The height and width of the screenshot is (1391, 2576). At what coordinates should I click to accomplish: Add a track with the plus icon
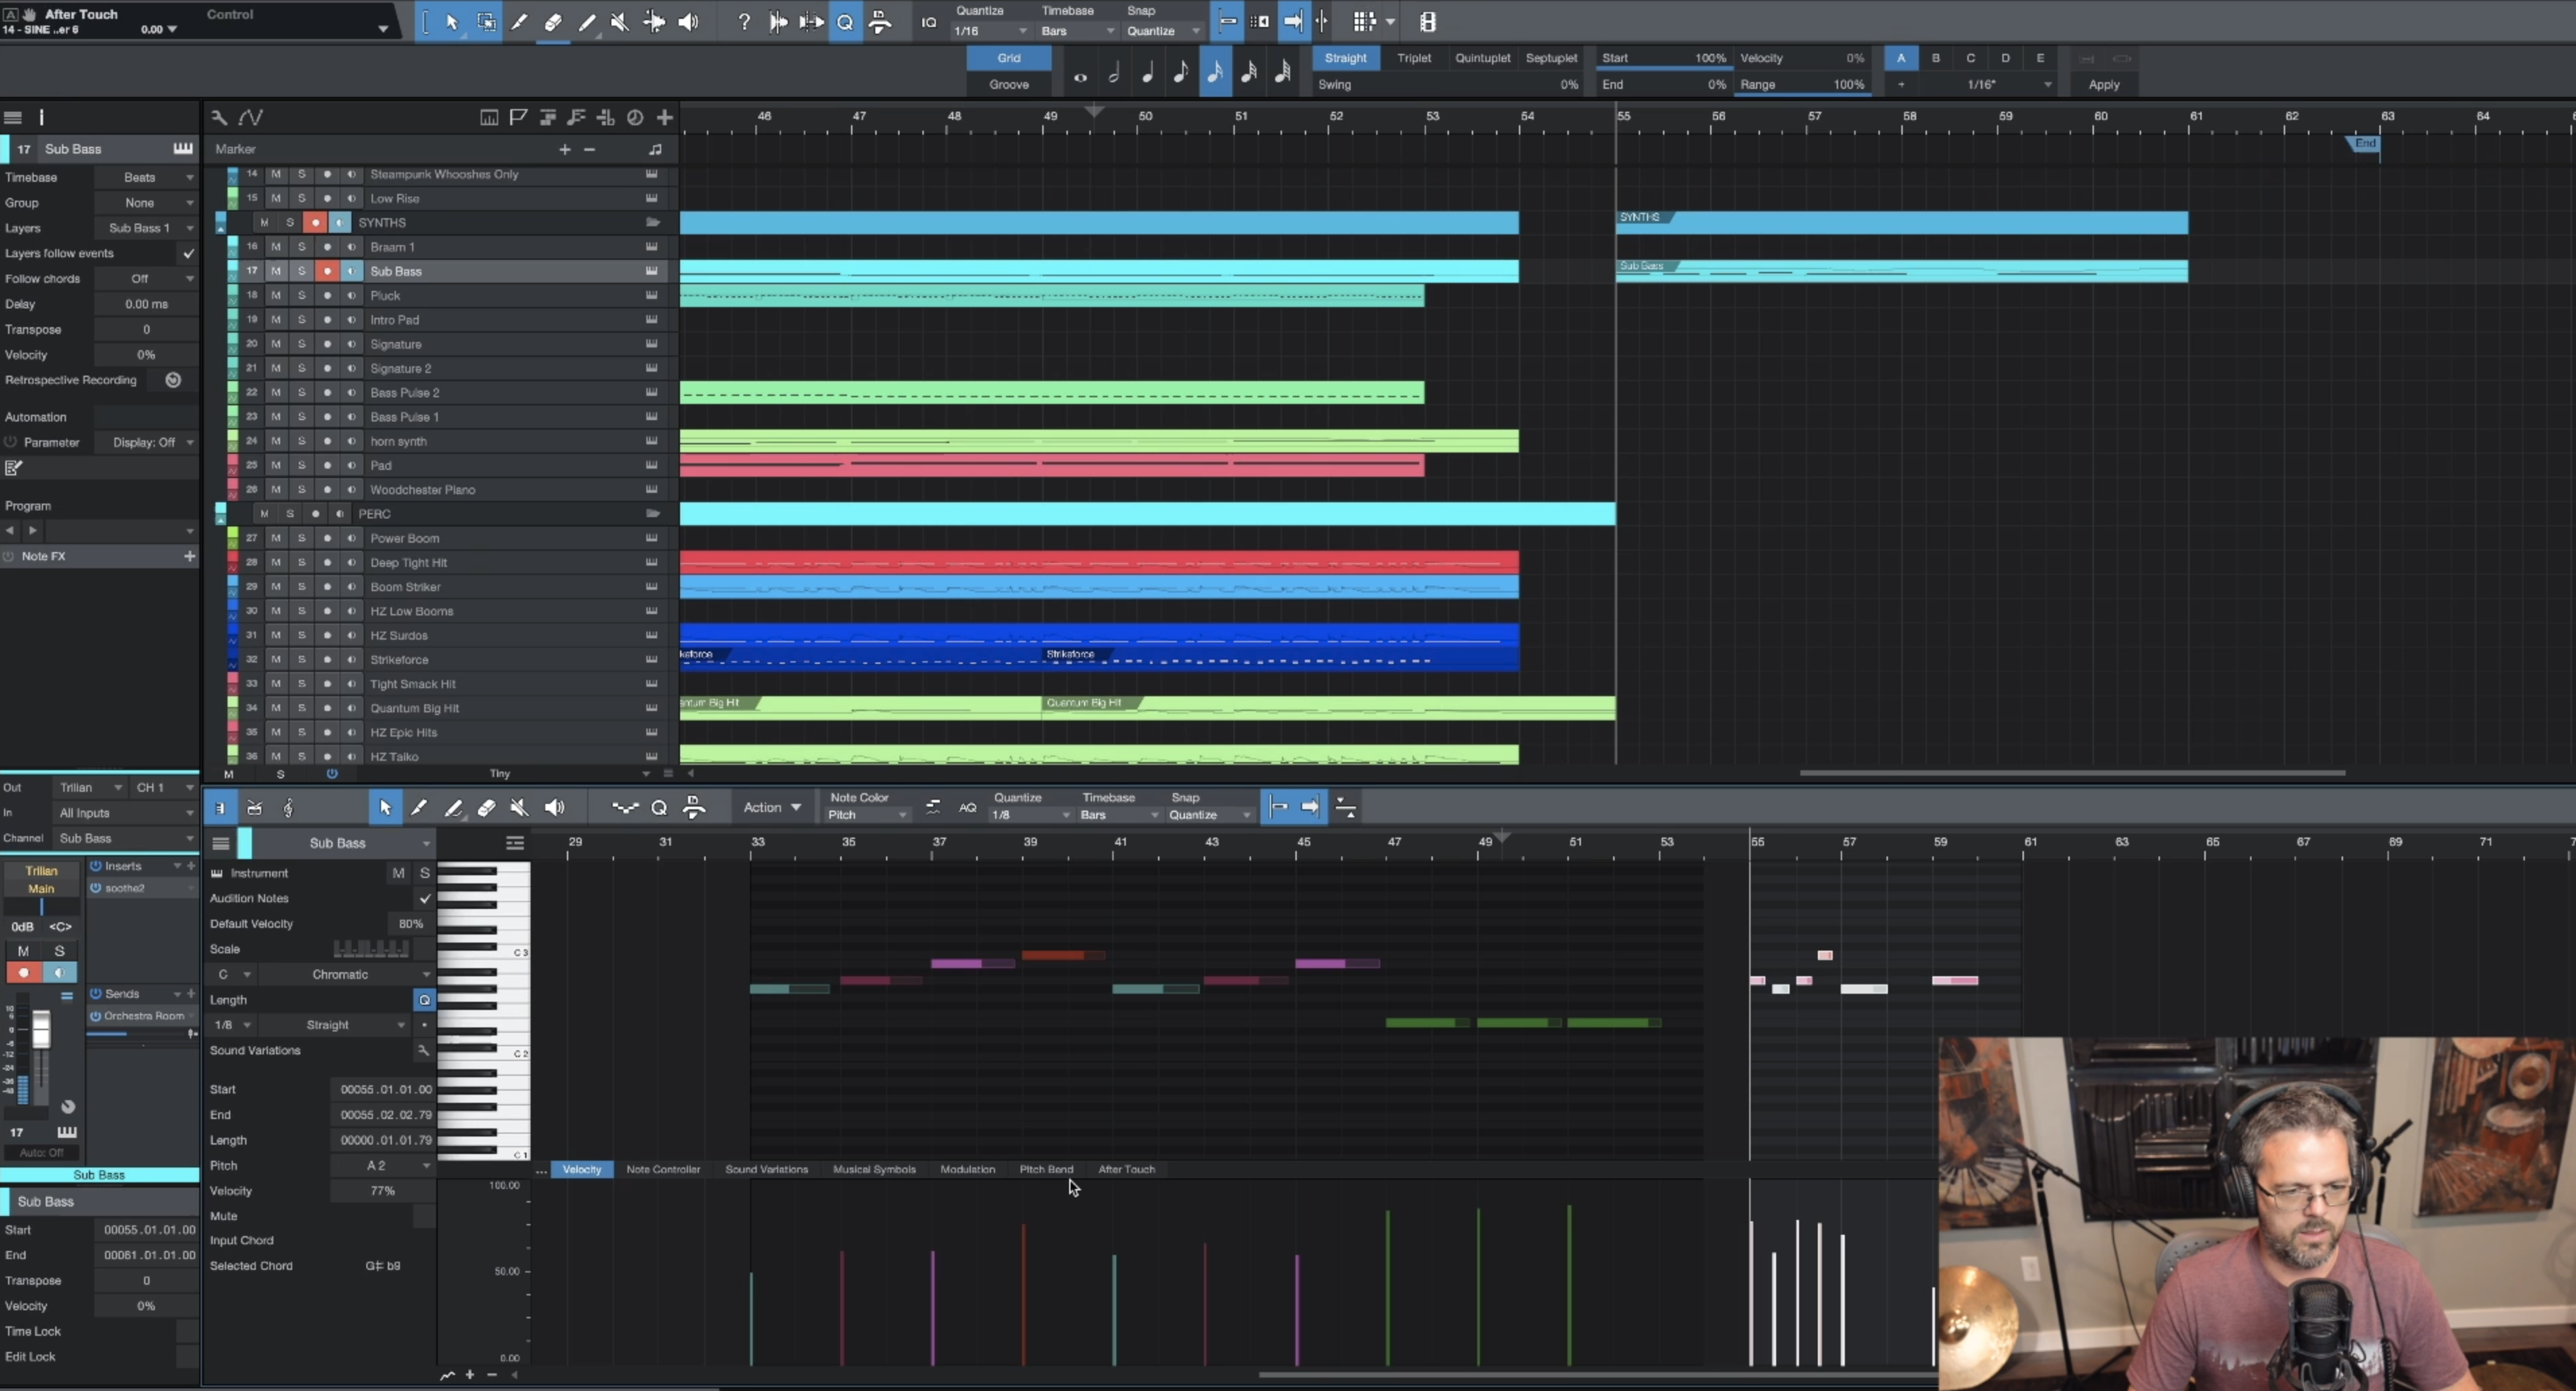(664, 117)
